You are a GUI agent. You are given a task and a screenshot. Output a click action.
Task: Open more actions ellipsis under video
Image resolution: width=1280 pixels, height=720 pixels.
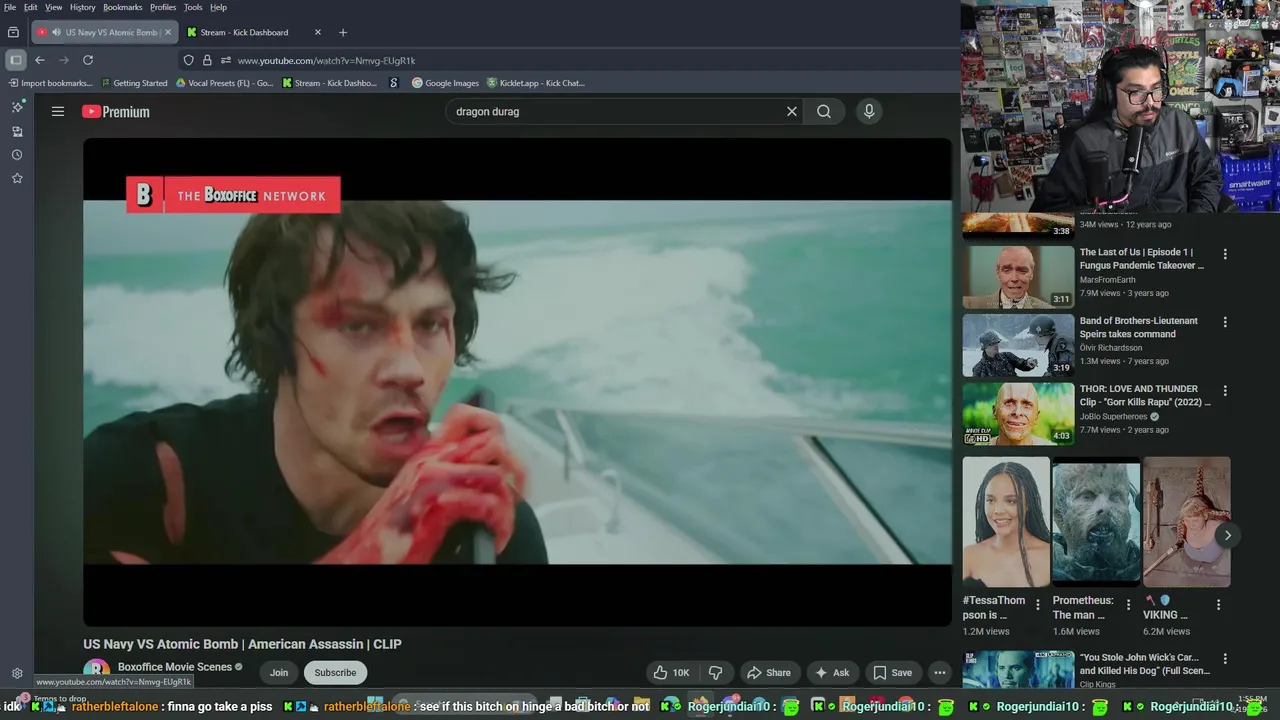(940, 673)
